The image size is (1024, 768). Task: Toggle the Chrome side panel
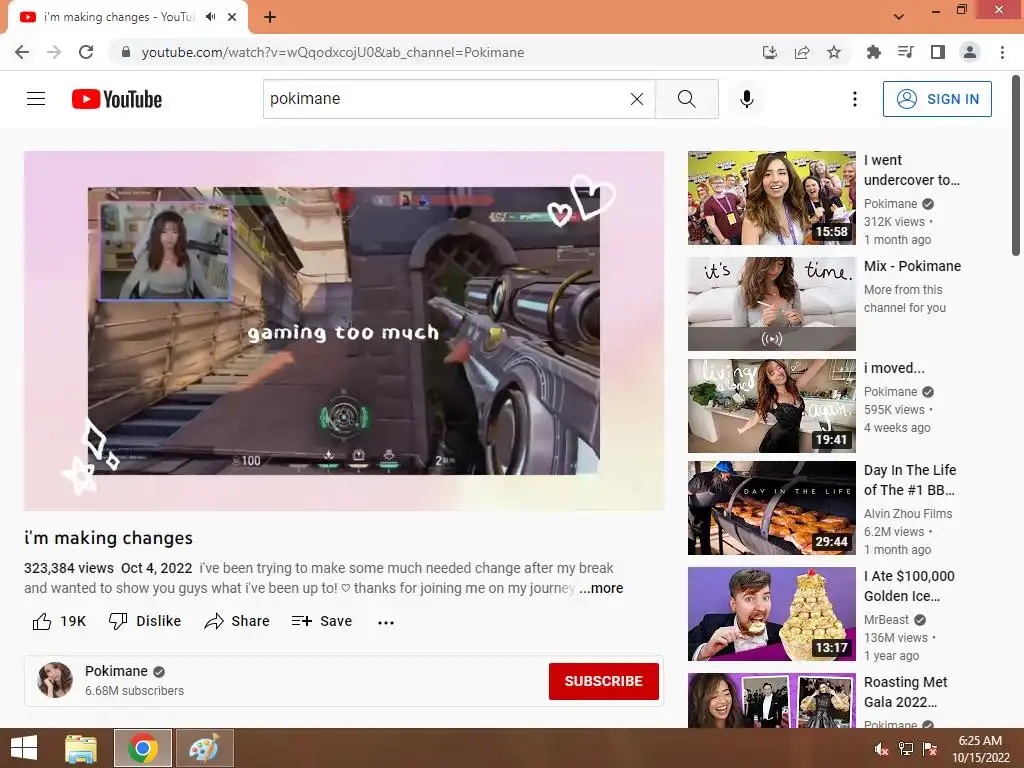pos(938,52)
